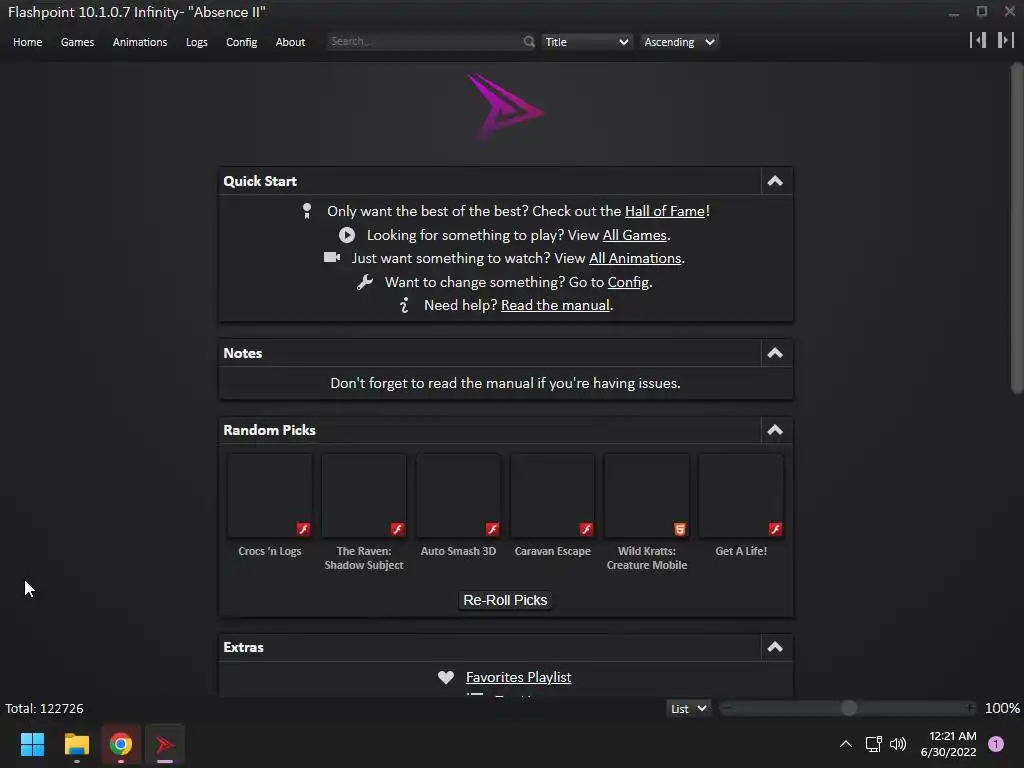Open Get A Life! thumbnail
Image resolution: width=1024 pixels, height=768 pixels.
[x=741, y=496]
